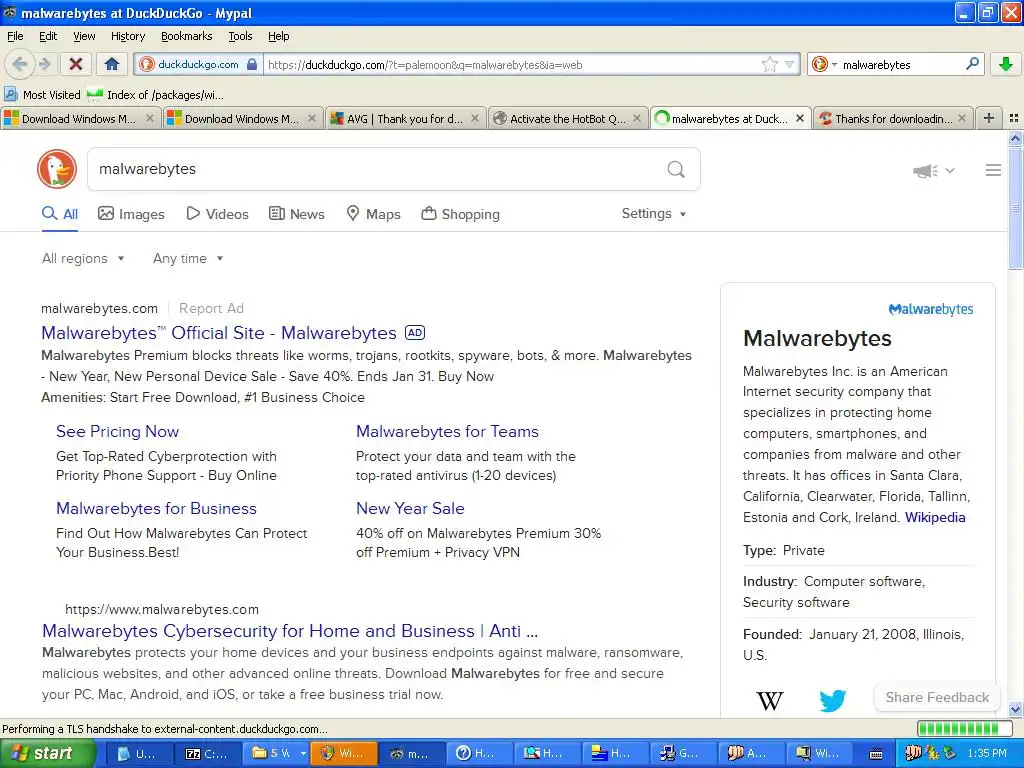Open the History menu
This screenshot has height=768, width=1024.
tap(127, 36)
